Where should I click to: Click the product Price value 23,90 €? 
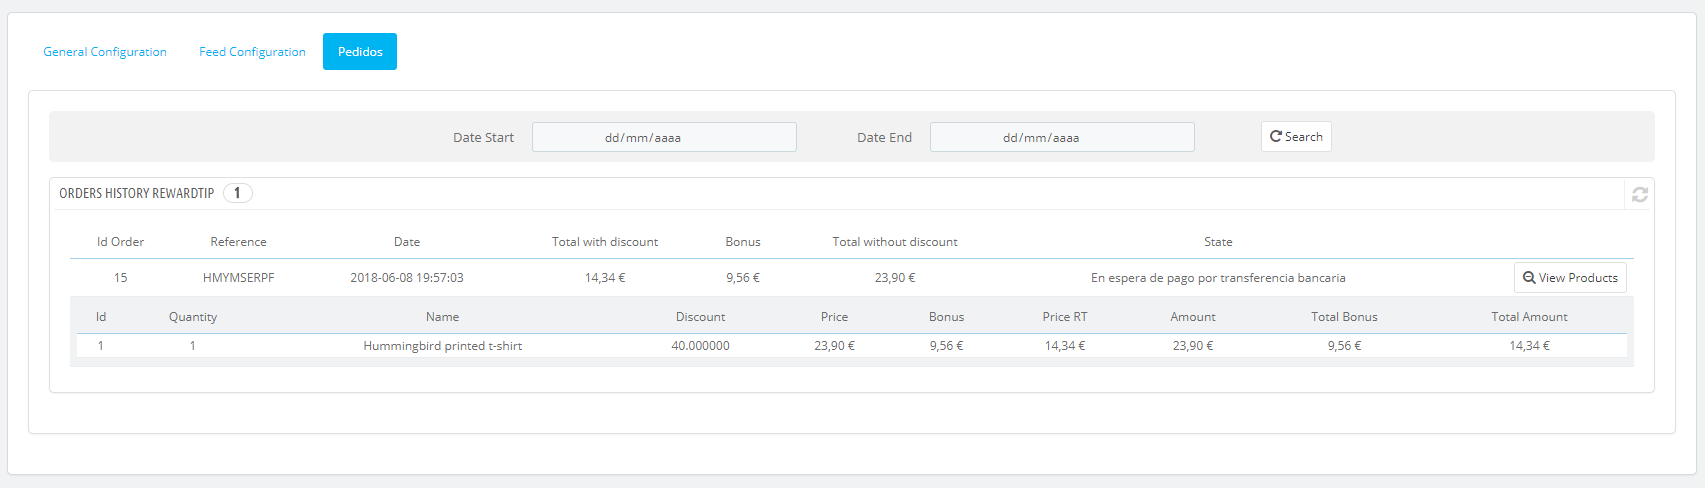point(834,346)
